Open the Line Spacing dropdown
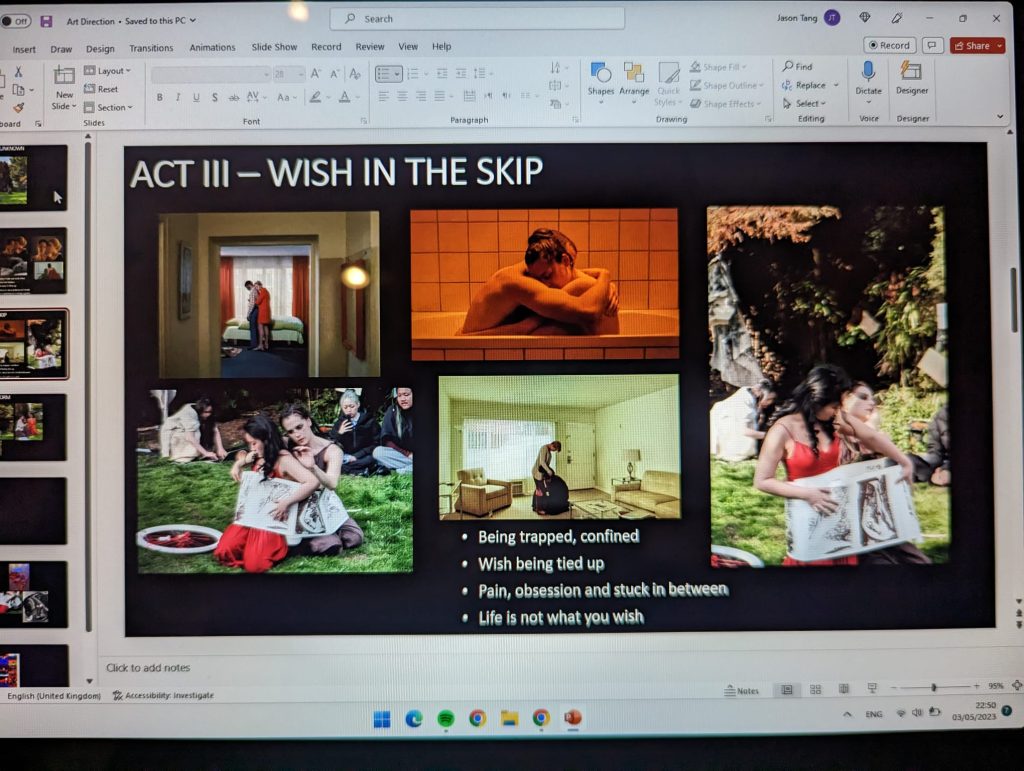This screenshot has width=1024, height=771. pyautogui.click(x=483, y=73)
